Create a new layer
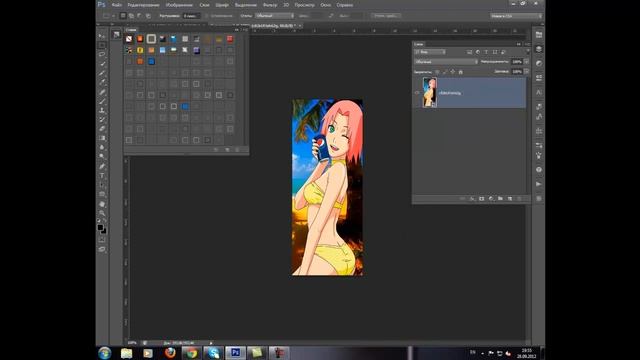Image resolution: width=640 pixels, height=360 pixels. (x=510, y=199)
